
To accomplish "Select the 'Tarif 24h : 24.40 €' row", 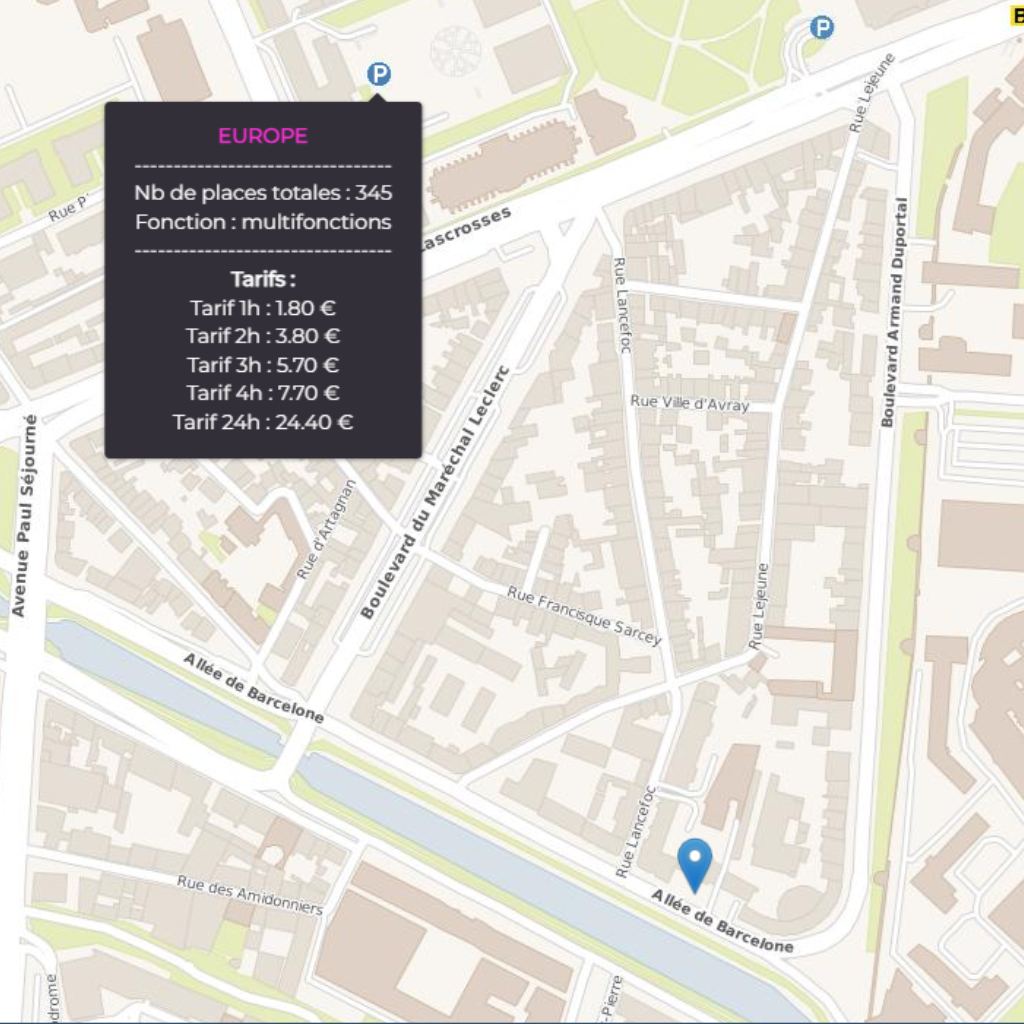I will coord(263,422).
